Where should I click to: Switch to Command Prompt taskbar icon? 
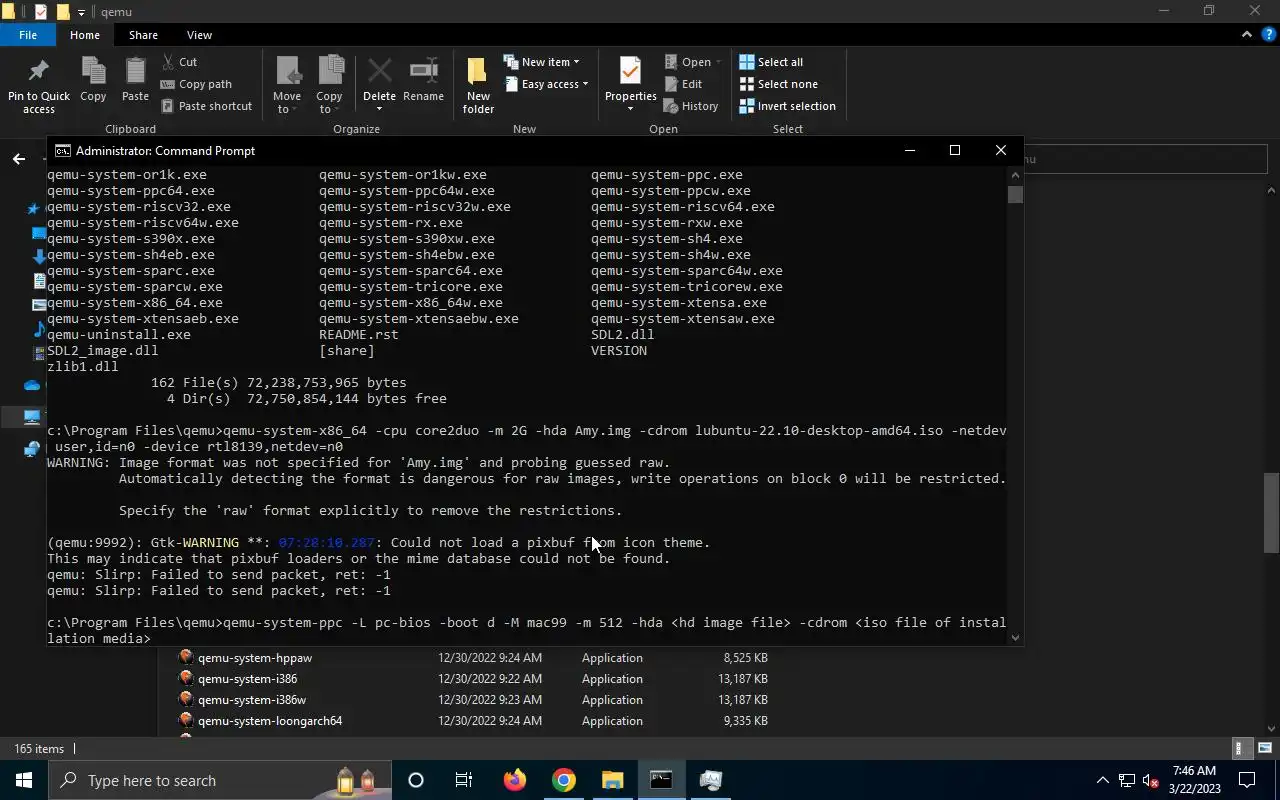click(x=661, y=780)
